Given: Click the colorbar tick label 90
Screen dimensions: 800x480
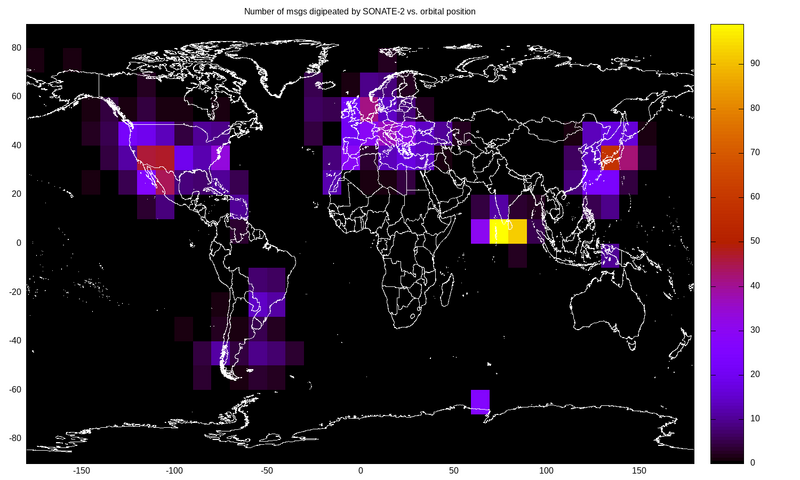Looking at the screenshot, I should click(756, 64).
